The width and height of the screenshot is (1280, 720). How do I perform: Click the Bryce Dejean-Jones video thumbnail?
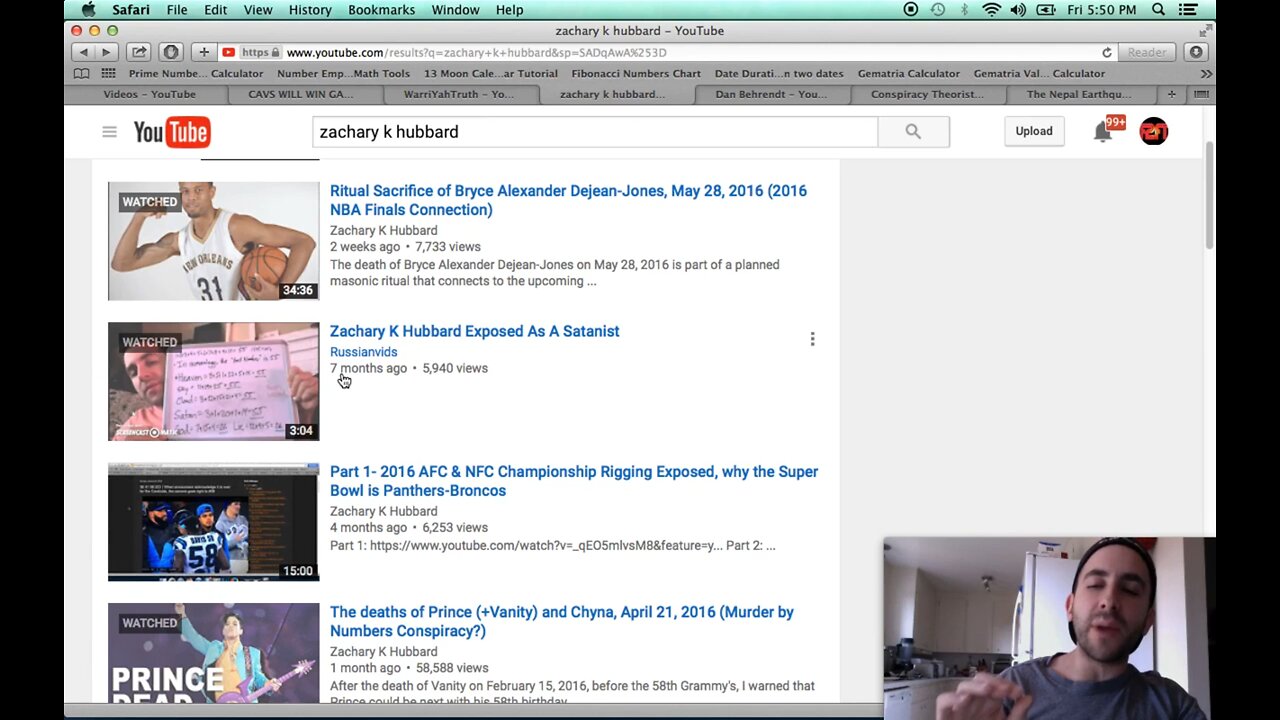[213, 241]
